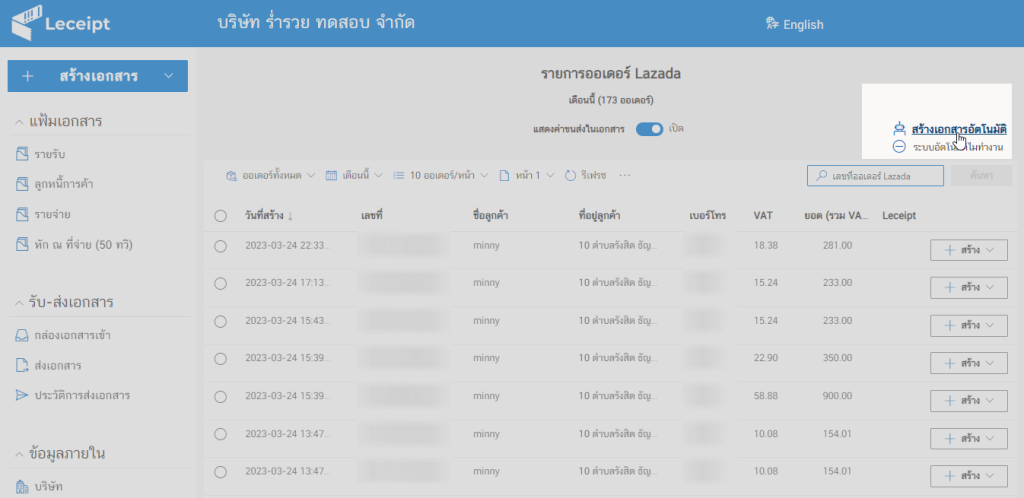Open the three-dots more options menu
1024x498 pixels.
coord(625,176)
